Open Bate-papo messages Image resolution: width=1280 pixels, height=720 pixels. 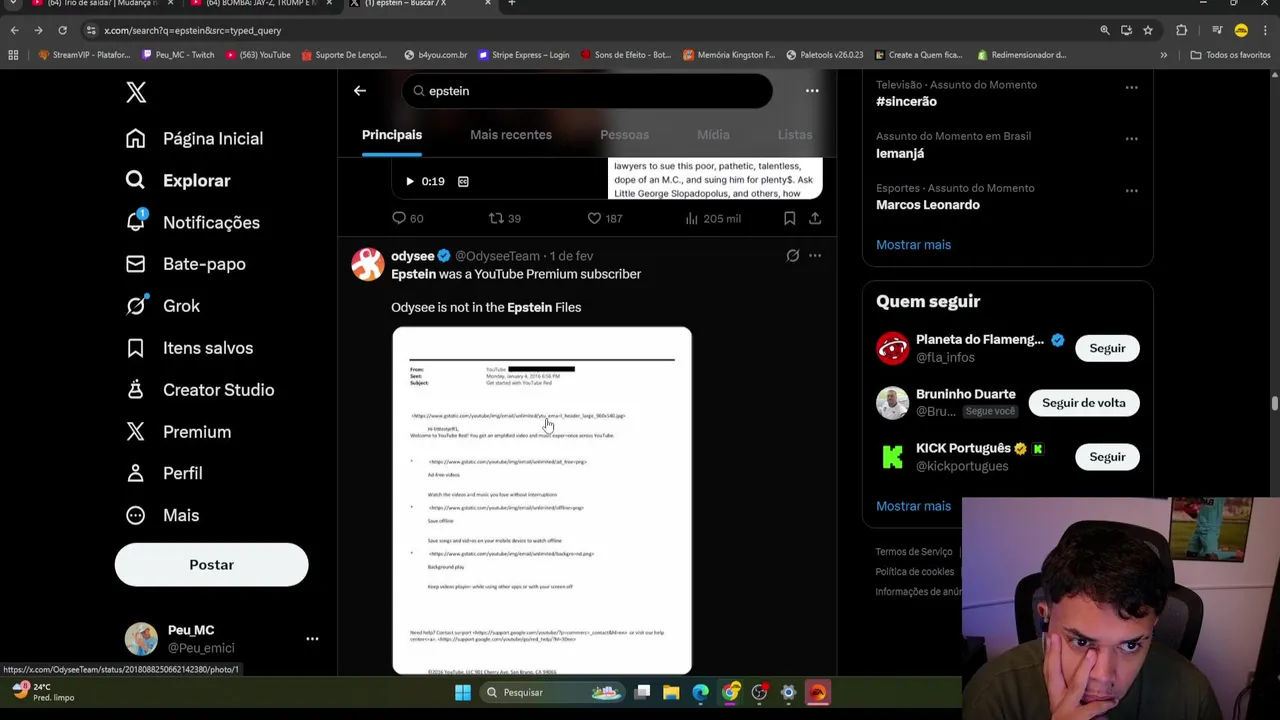[185, 264]
